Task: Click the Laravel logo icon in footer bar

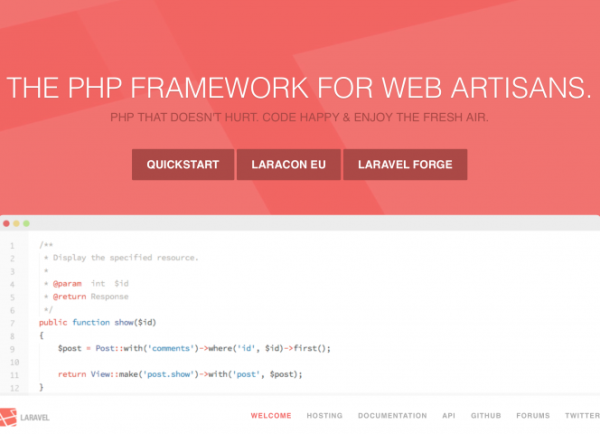Action: pyautogui.click(x=9, y=415)
